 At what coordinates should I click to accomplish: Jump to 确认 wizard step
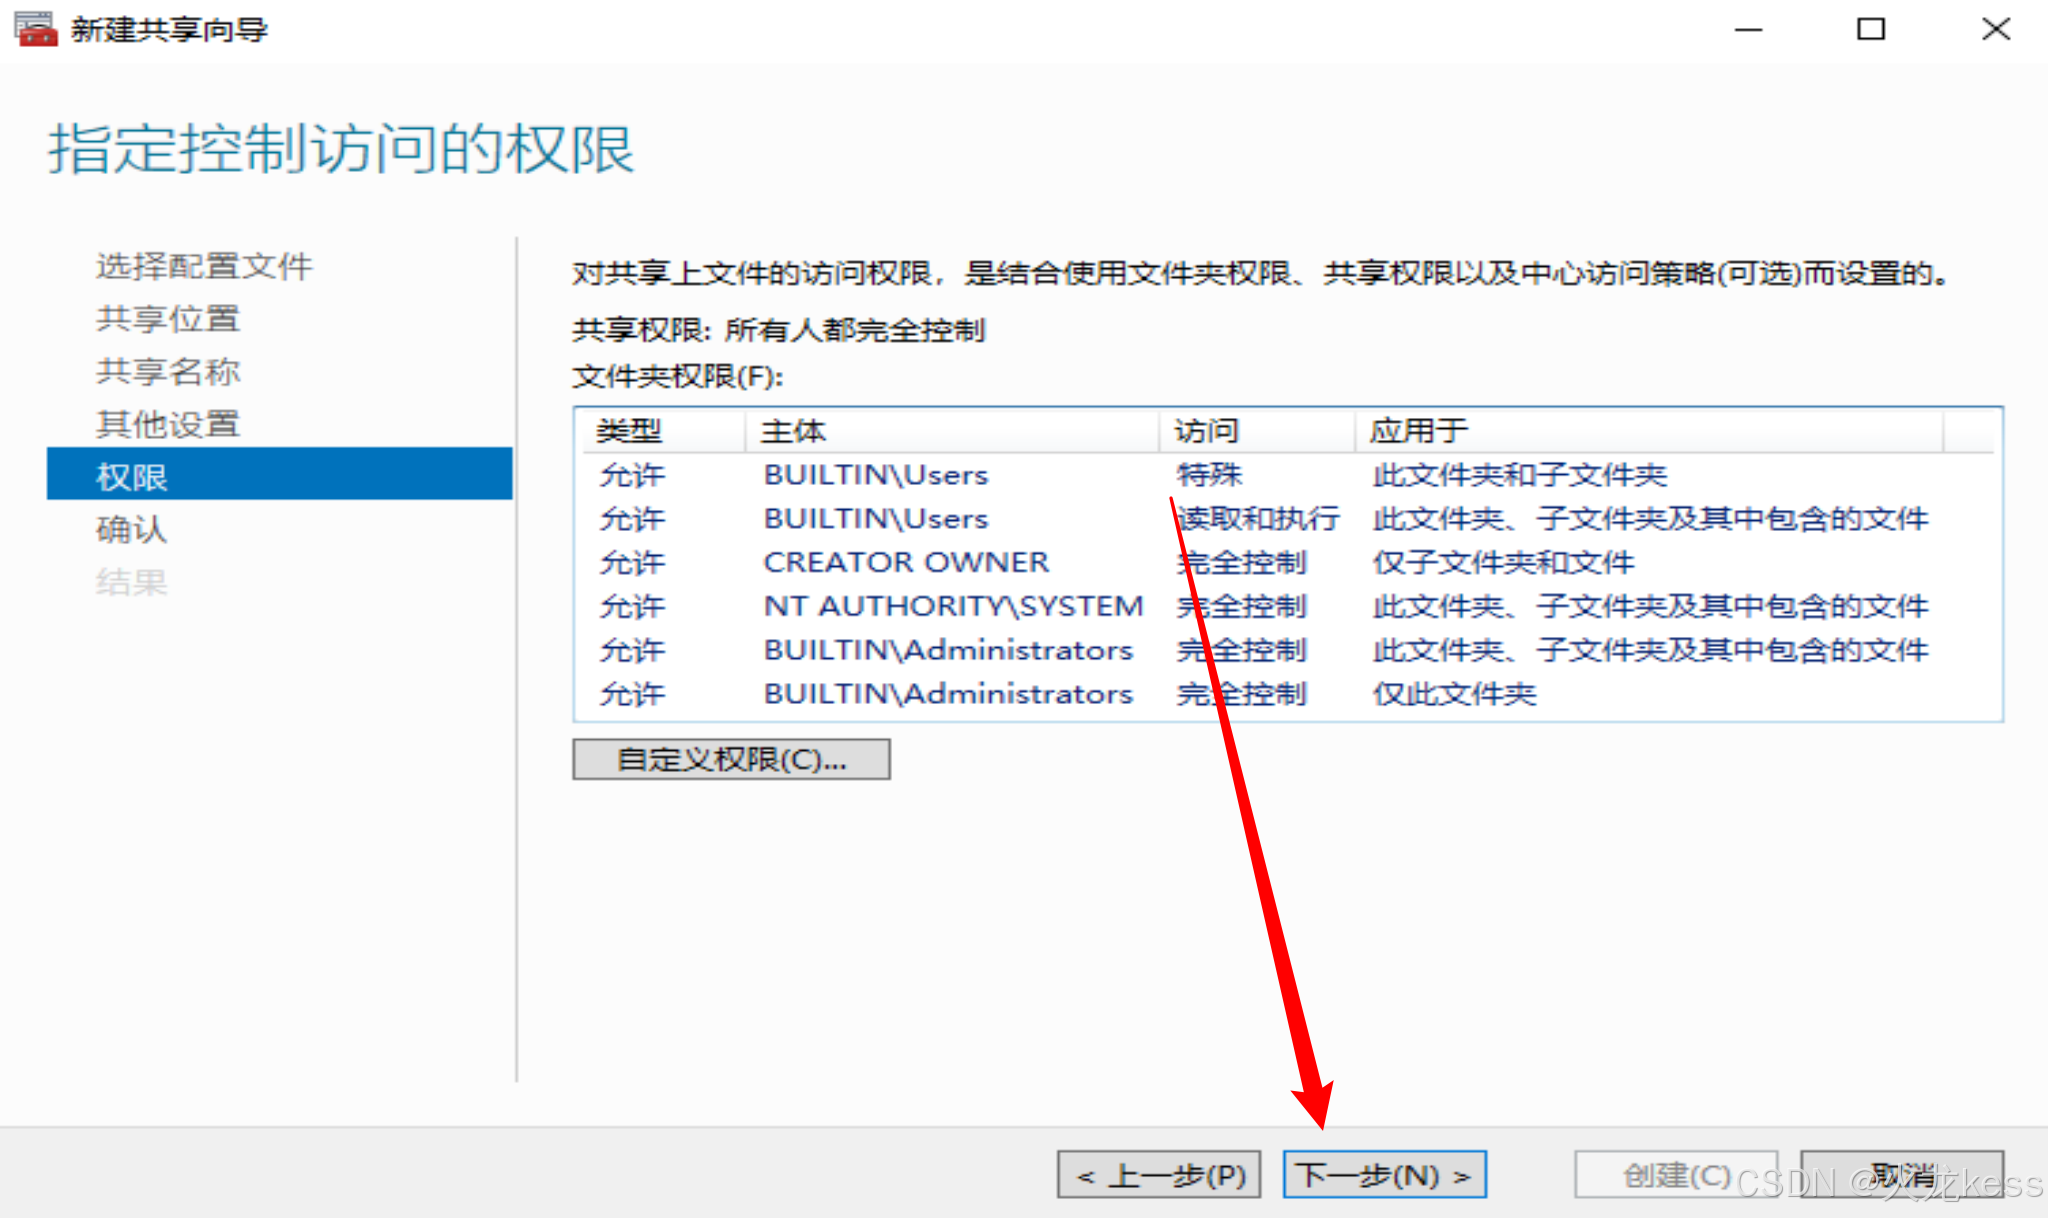[x=131, y=530]
